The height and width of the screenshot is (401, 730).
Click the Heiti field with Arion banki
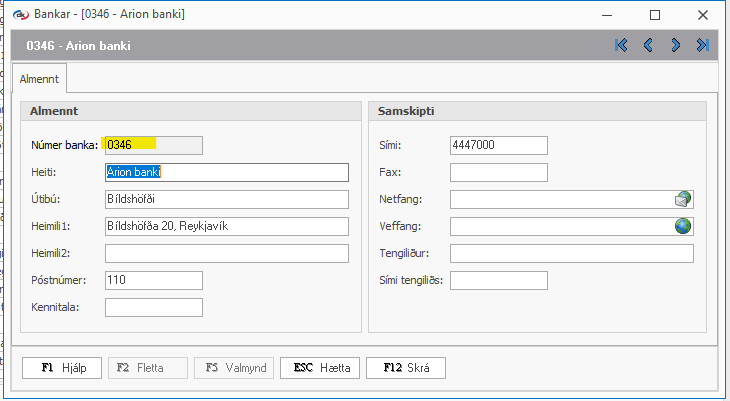tap(226, 172)
